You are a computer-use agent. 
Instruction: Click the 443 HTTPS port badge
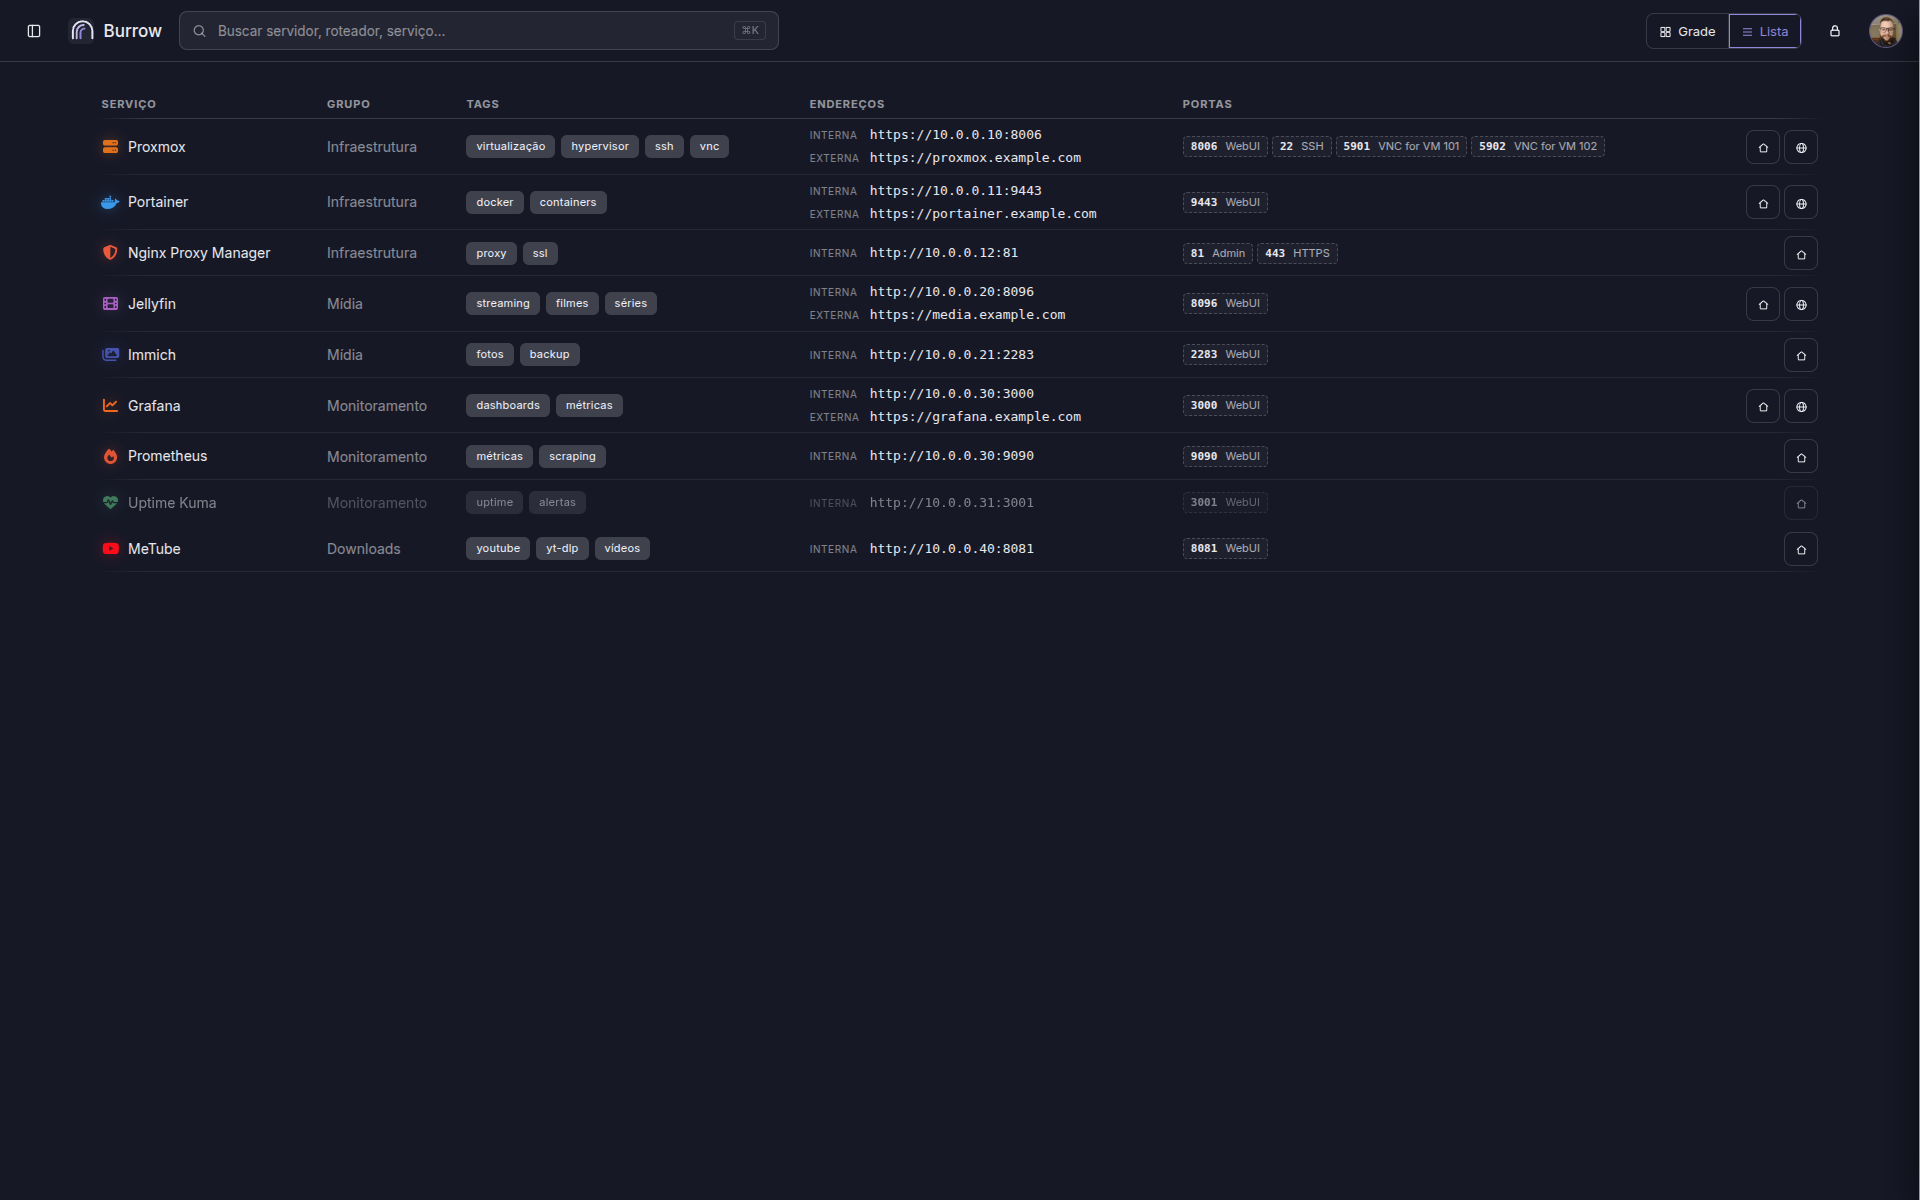pos(1297,253)
